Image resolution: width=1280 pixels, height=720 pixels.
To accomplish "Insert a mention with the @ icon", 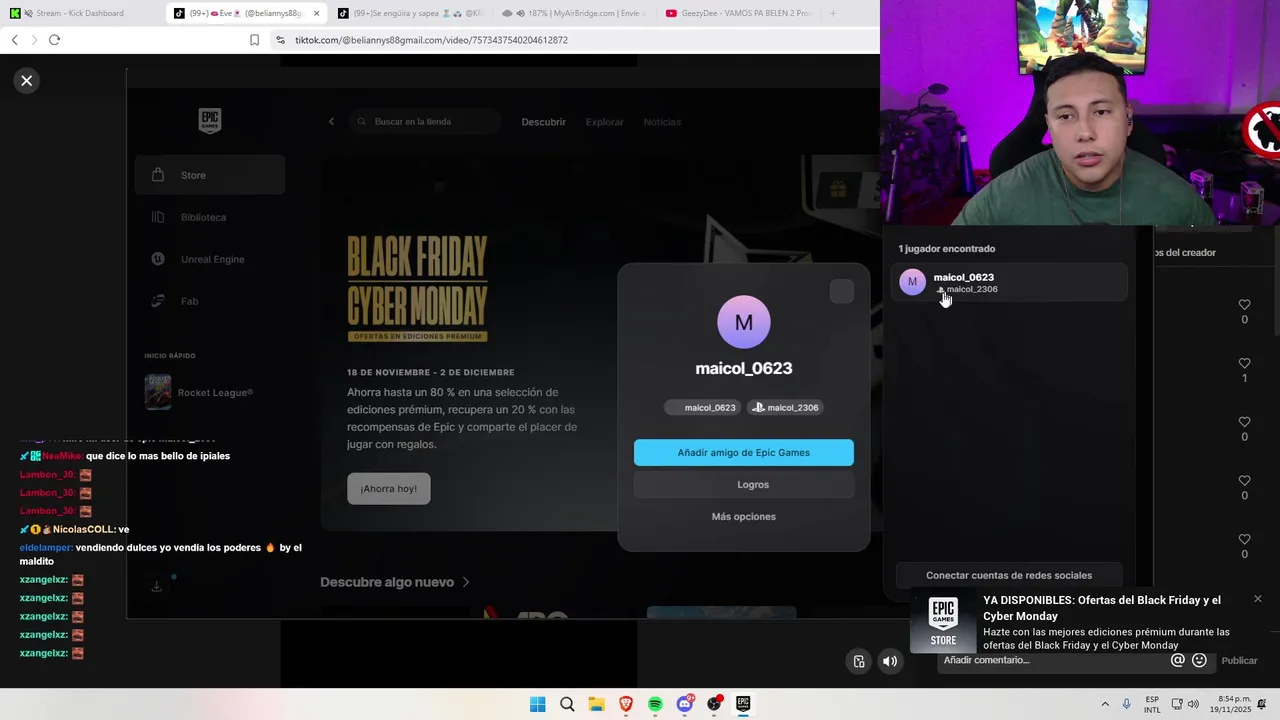I will tap(1177, 660).
